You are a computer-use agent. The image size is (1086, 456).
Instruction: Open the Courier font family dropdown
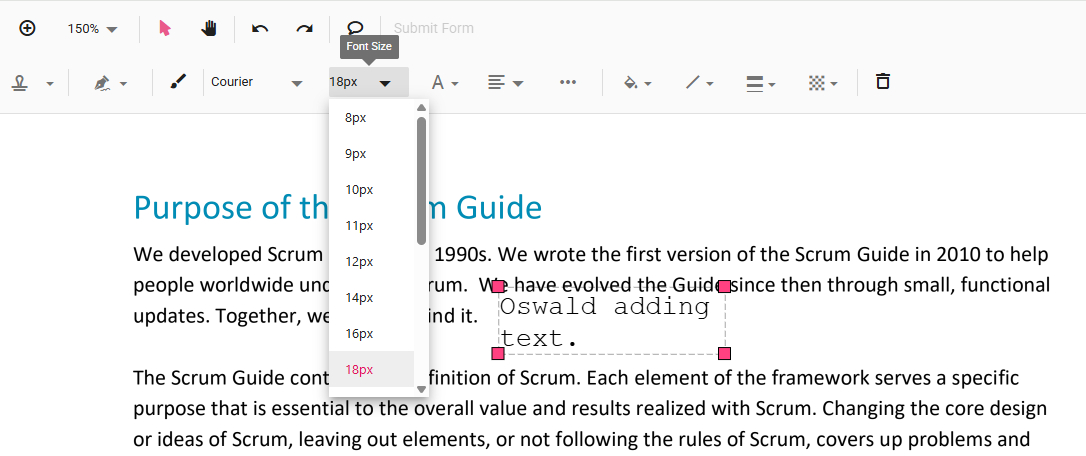point(257,82)
